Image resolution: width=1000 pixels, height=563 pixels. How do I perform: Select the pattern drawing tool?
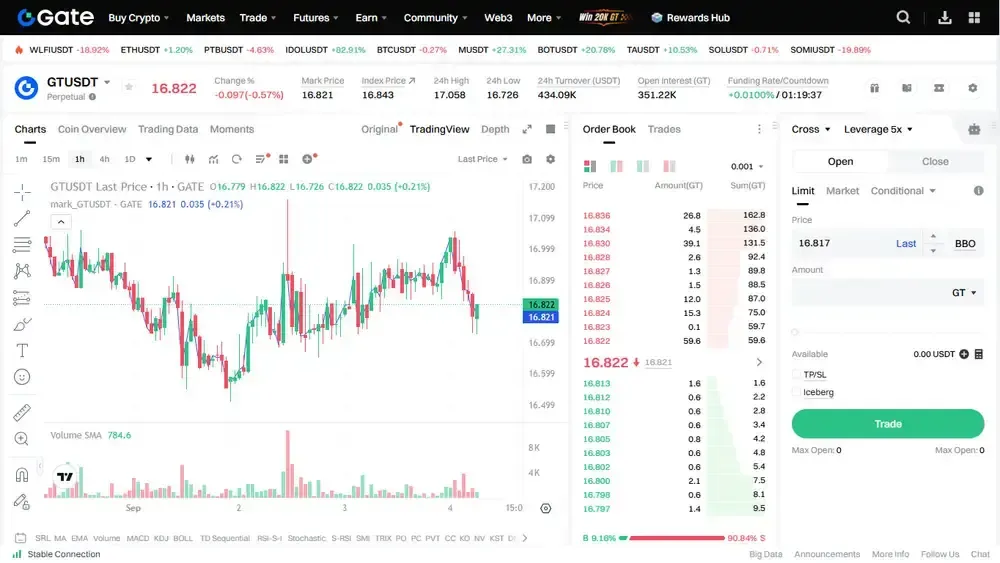coord(22,271)
